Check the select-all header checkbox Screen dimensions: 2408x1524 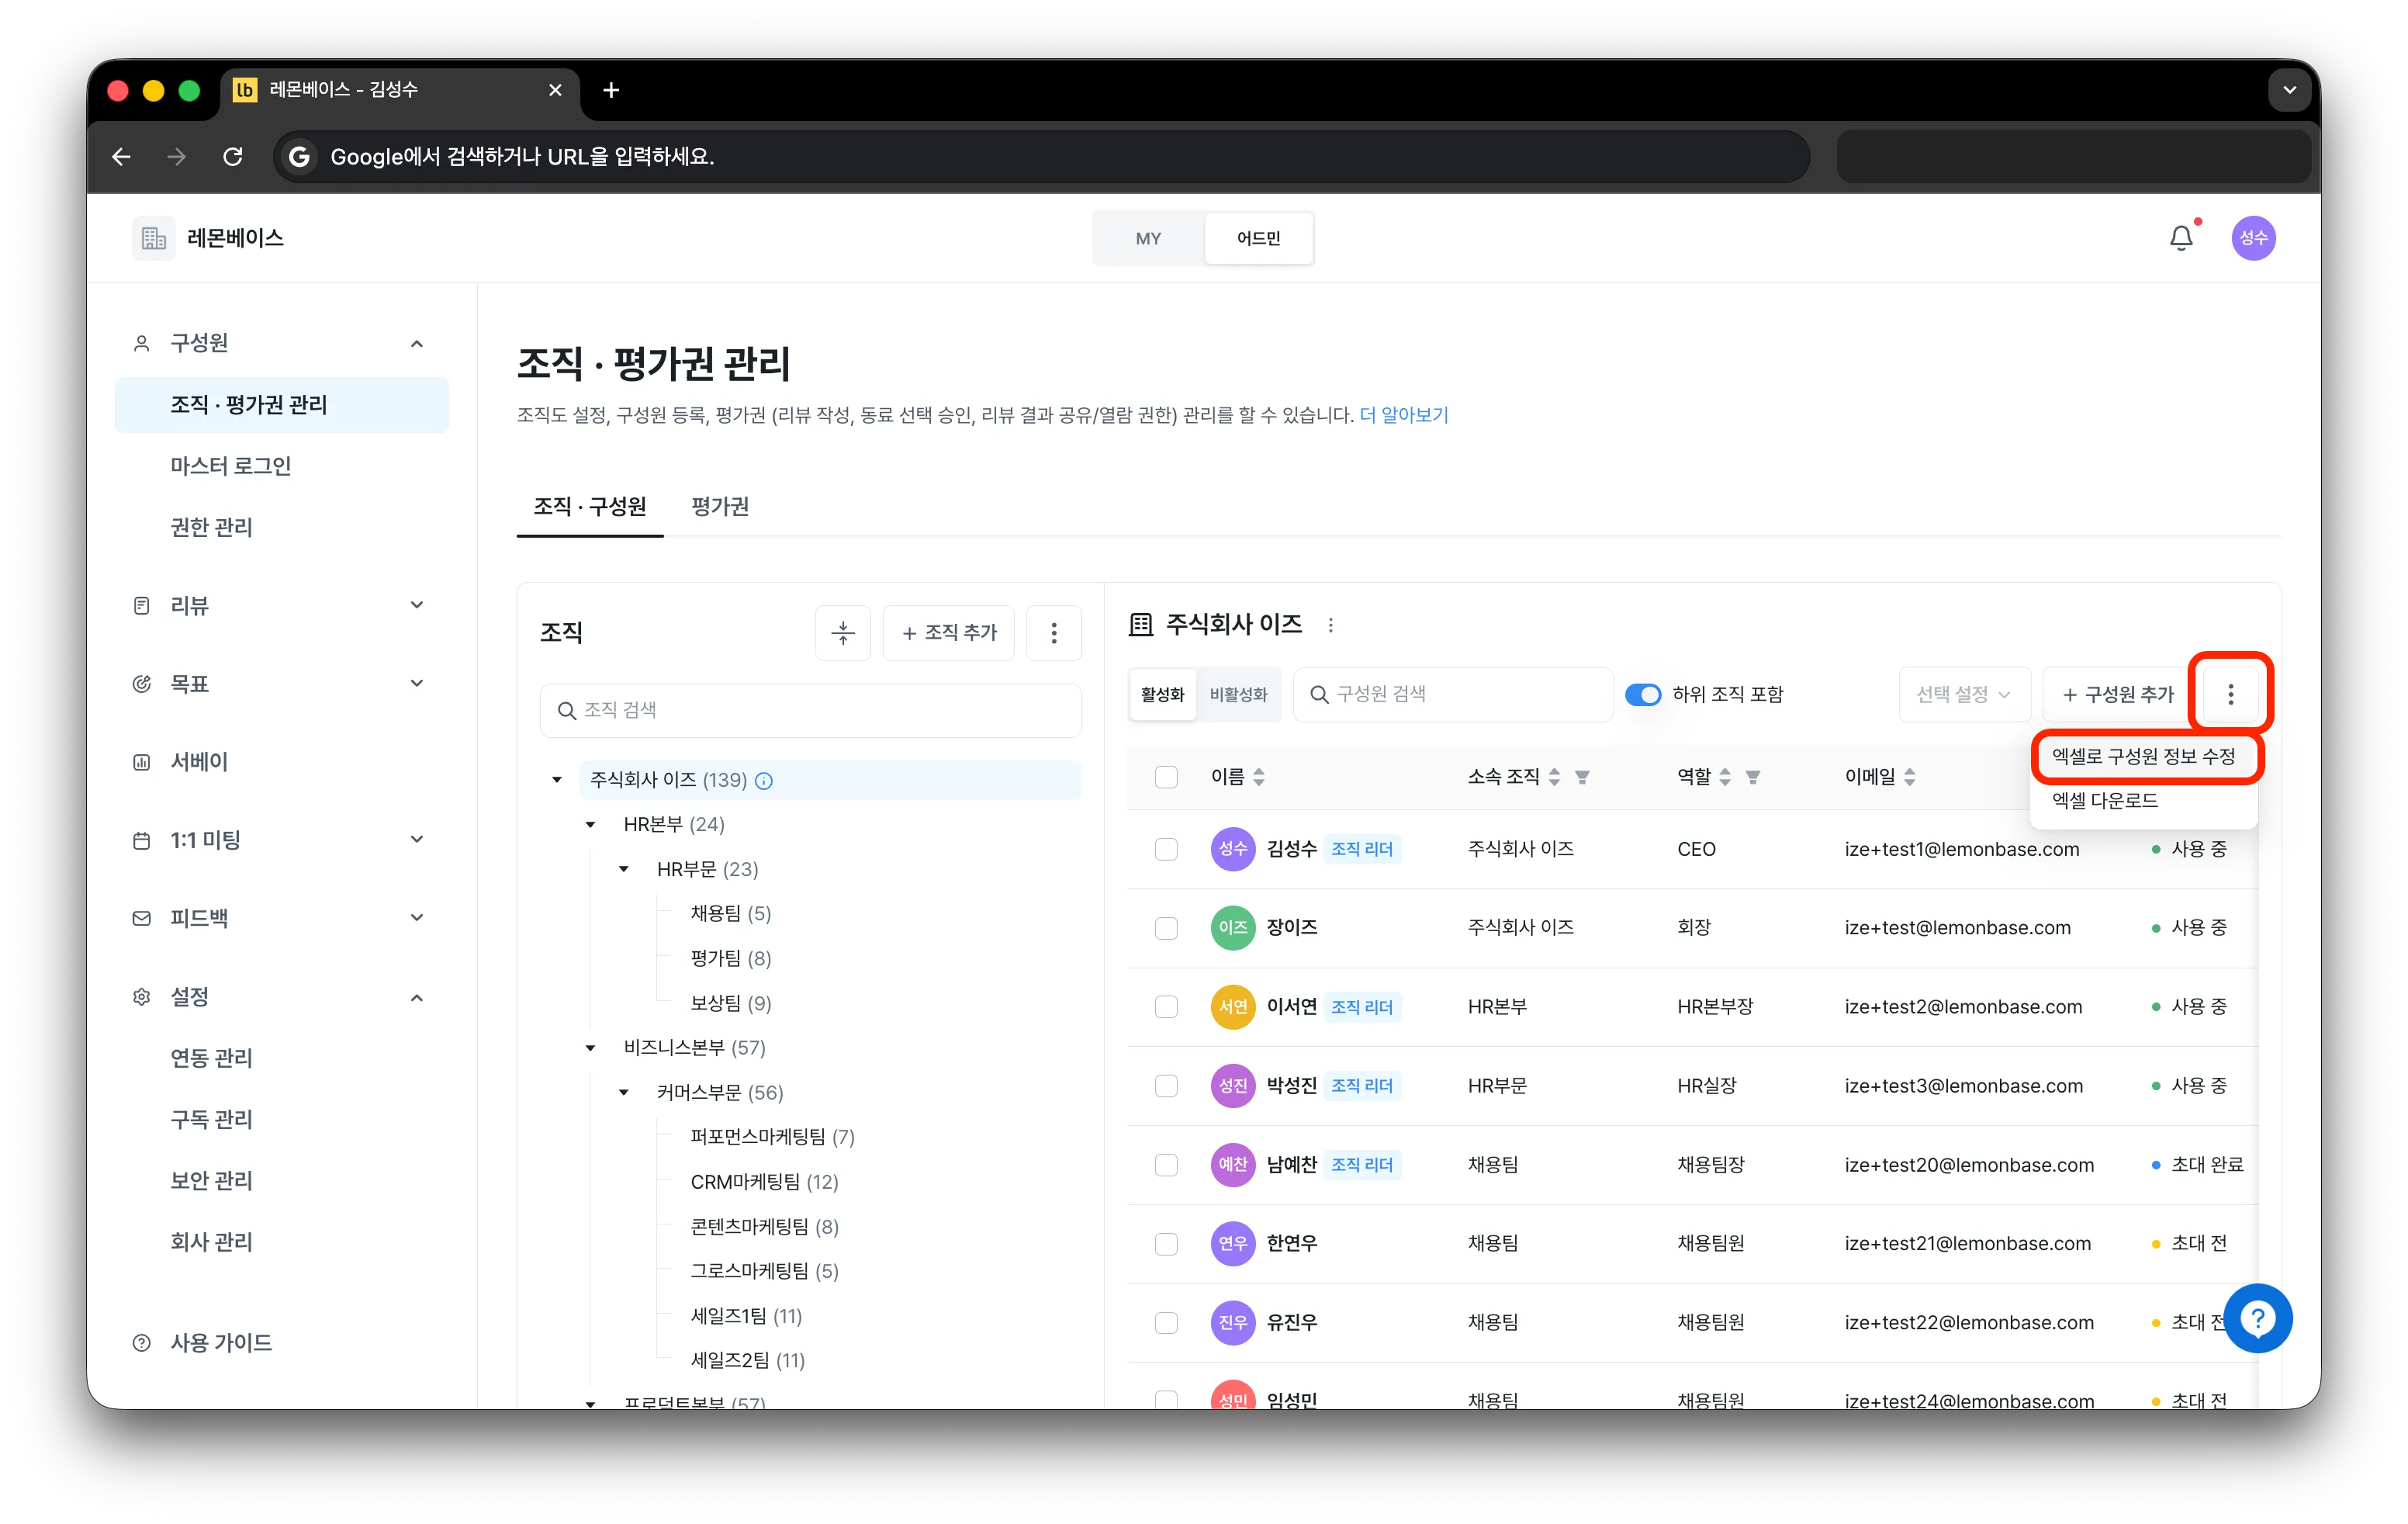point(1166,777)
